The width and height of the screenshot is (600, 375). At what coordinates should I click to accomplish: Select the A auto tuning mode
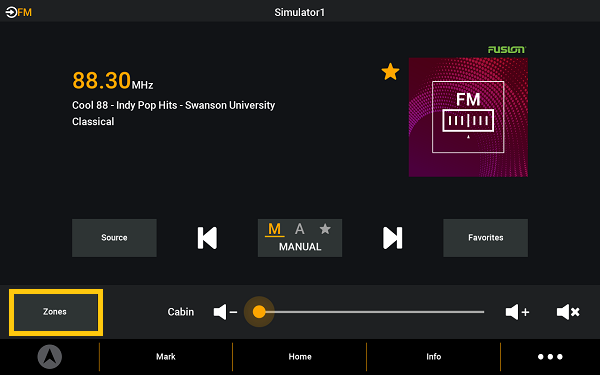300,229
